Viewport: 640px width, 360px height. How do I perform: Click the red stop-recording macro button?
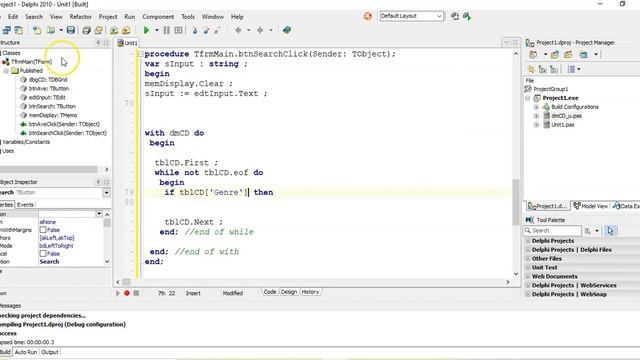[127, 293]
